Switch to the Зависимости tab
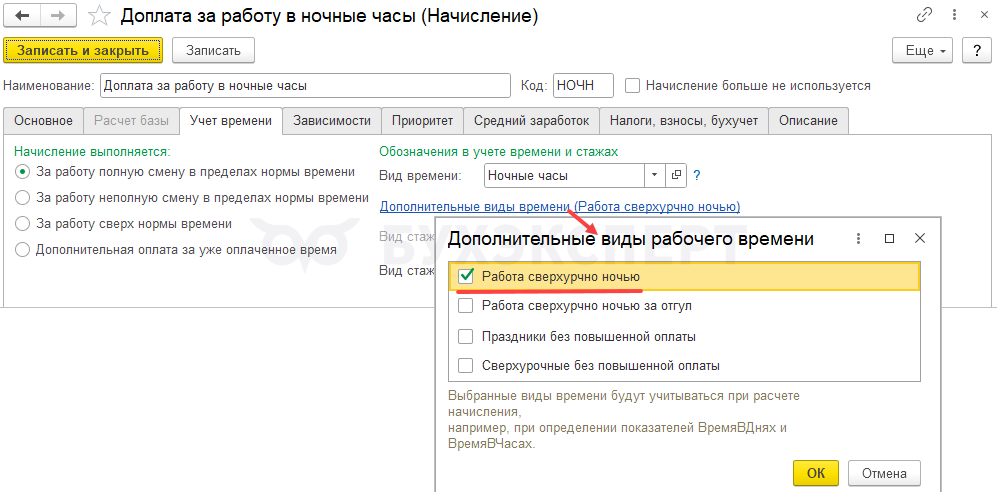This screenshot has width=997, height=492. pos(332,121)
